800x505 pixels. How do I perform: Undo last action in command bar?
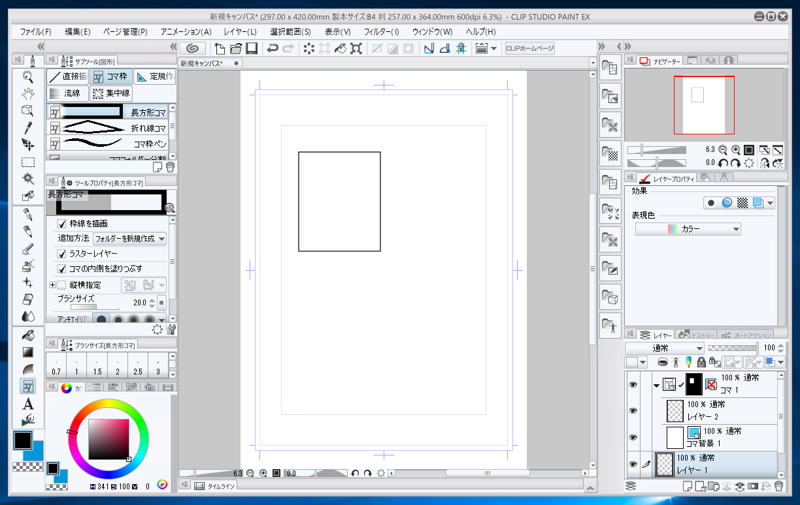pos(272,48)
